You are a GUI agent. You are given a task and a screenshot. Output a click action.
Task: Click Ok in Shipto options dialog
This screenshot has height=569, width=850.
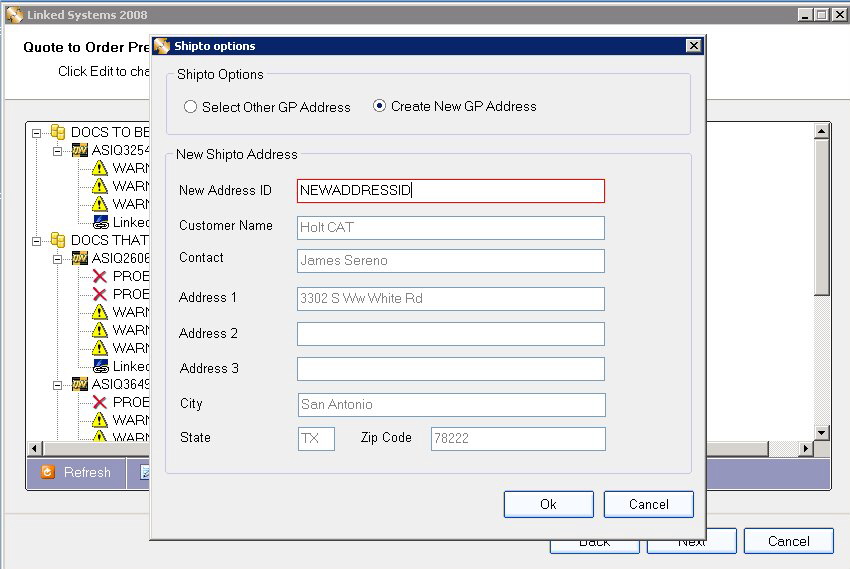(x=549, y=505)
